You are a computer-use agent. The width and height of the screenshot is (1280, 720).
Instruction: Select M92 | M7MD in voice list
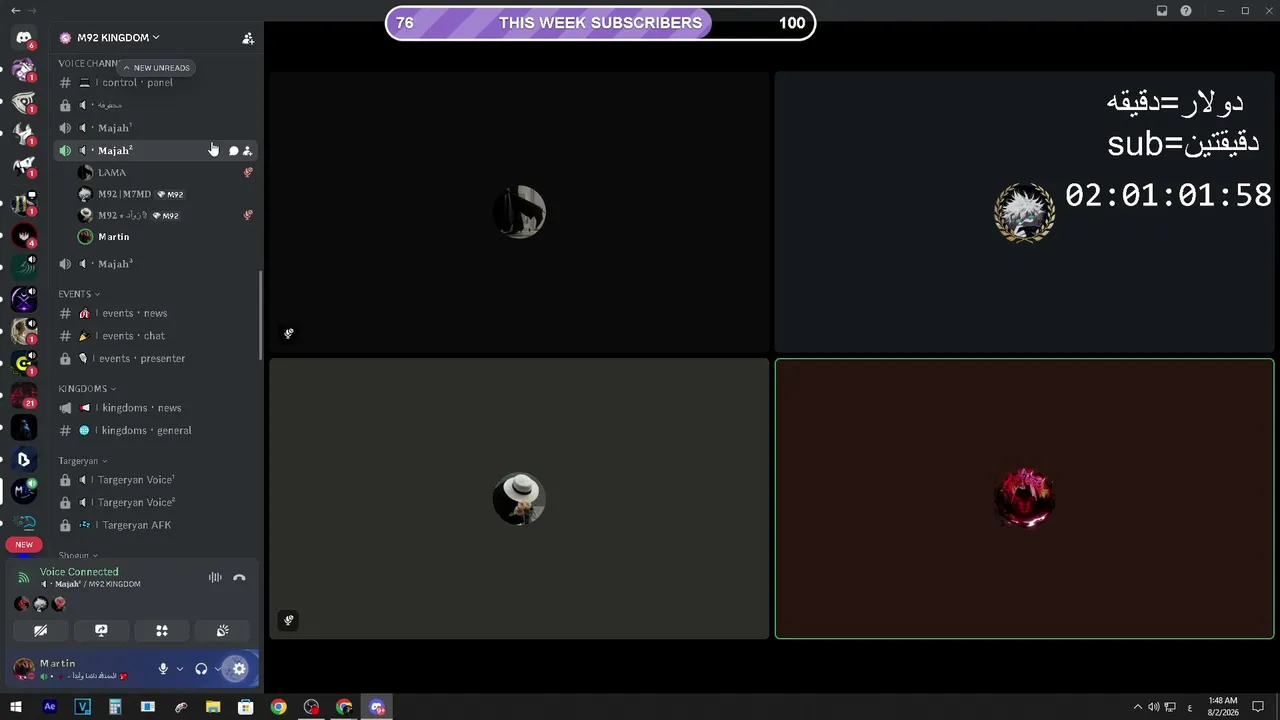pos(165,194)
